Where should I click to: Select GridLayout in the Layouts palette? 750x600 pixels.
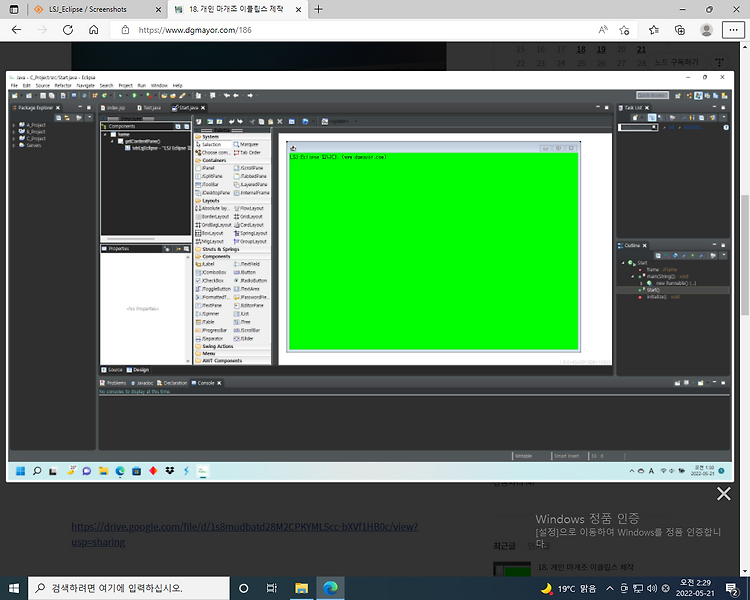click(248, 217)
